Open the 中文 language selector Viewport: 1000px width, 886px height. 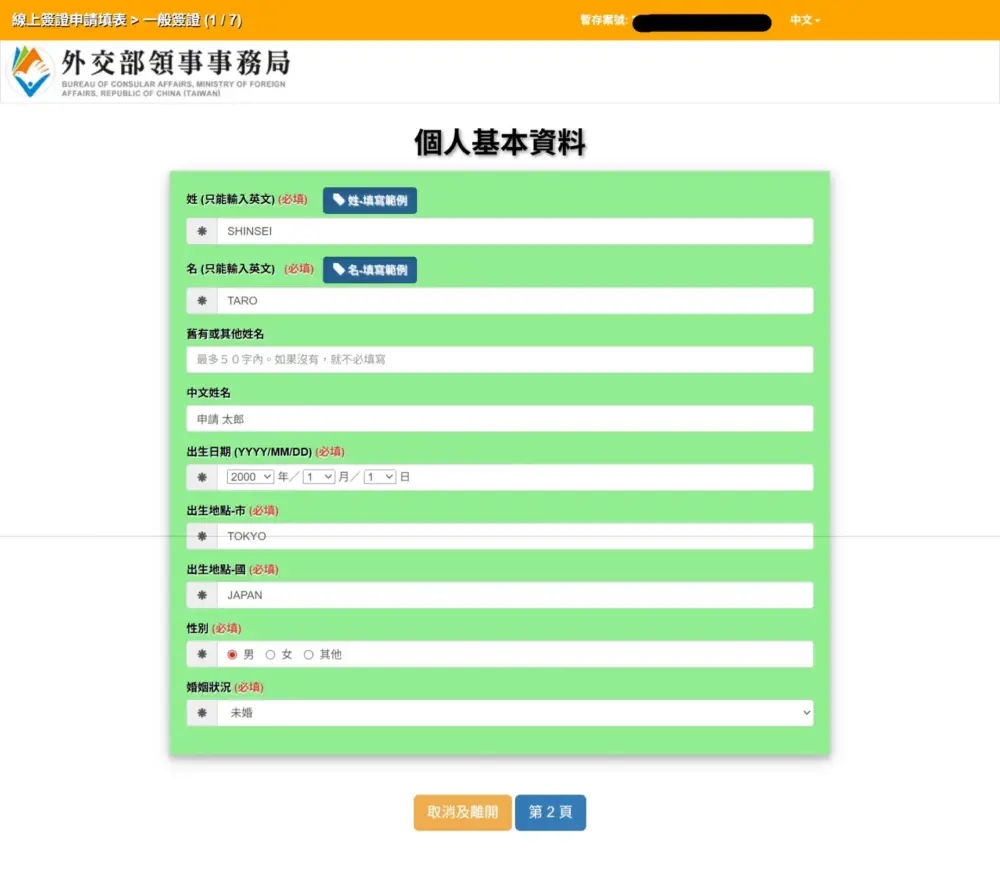pos(805,19)
